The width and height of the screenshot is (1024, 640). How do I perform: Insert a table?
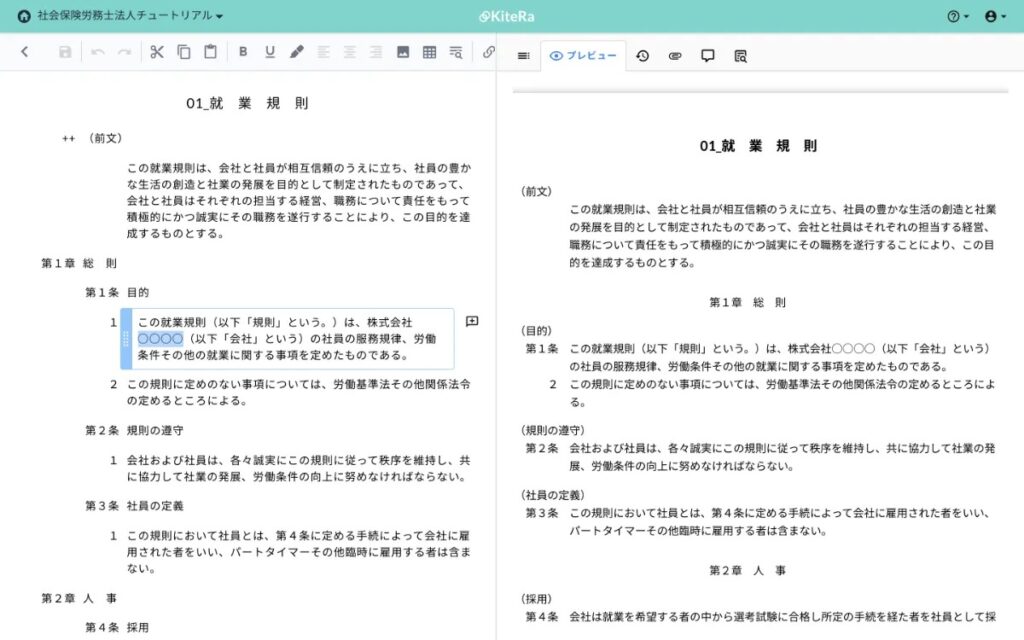coord(429,52)
